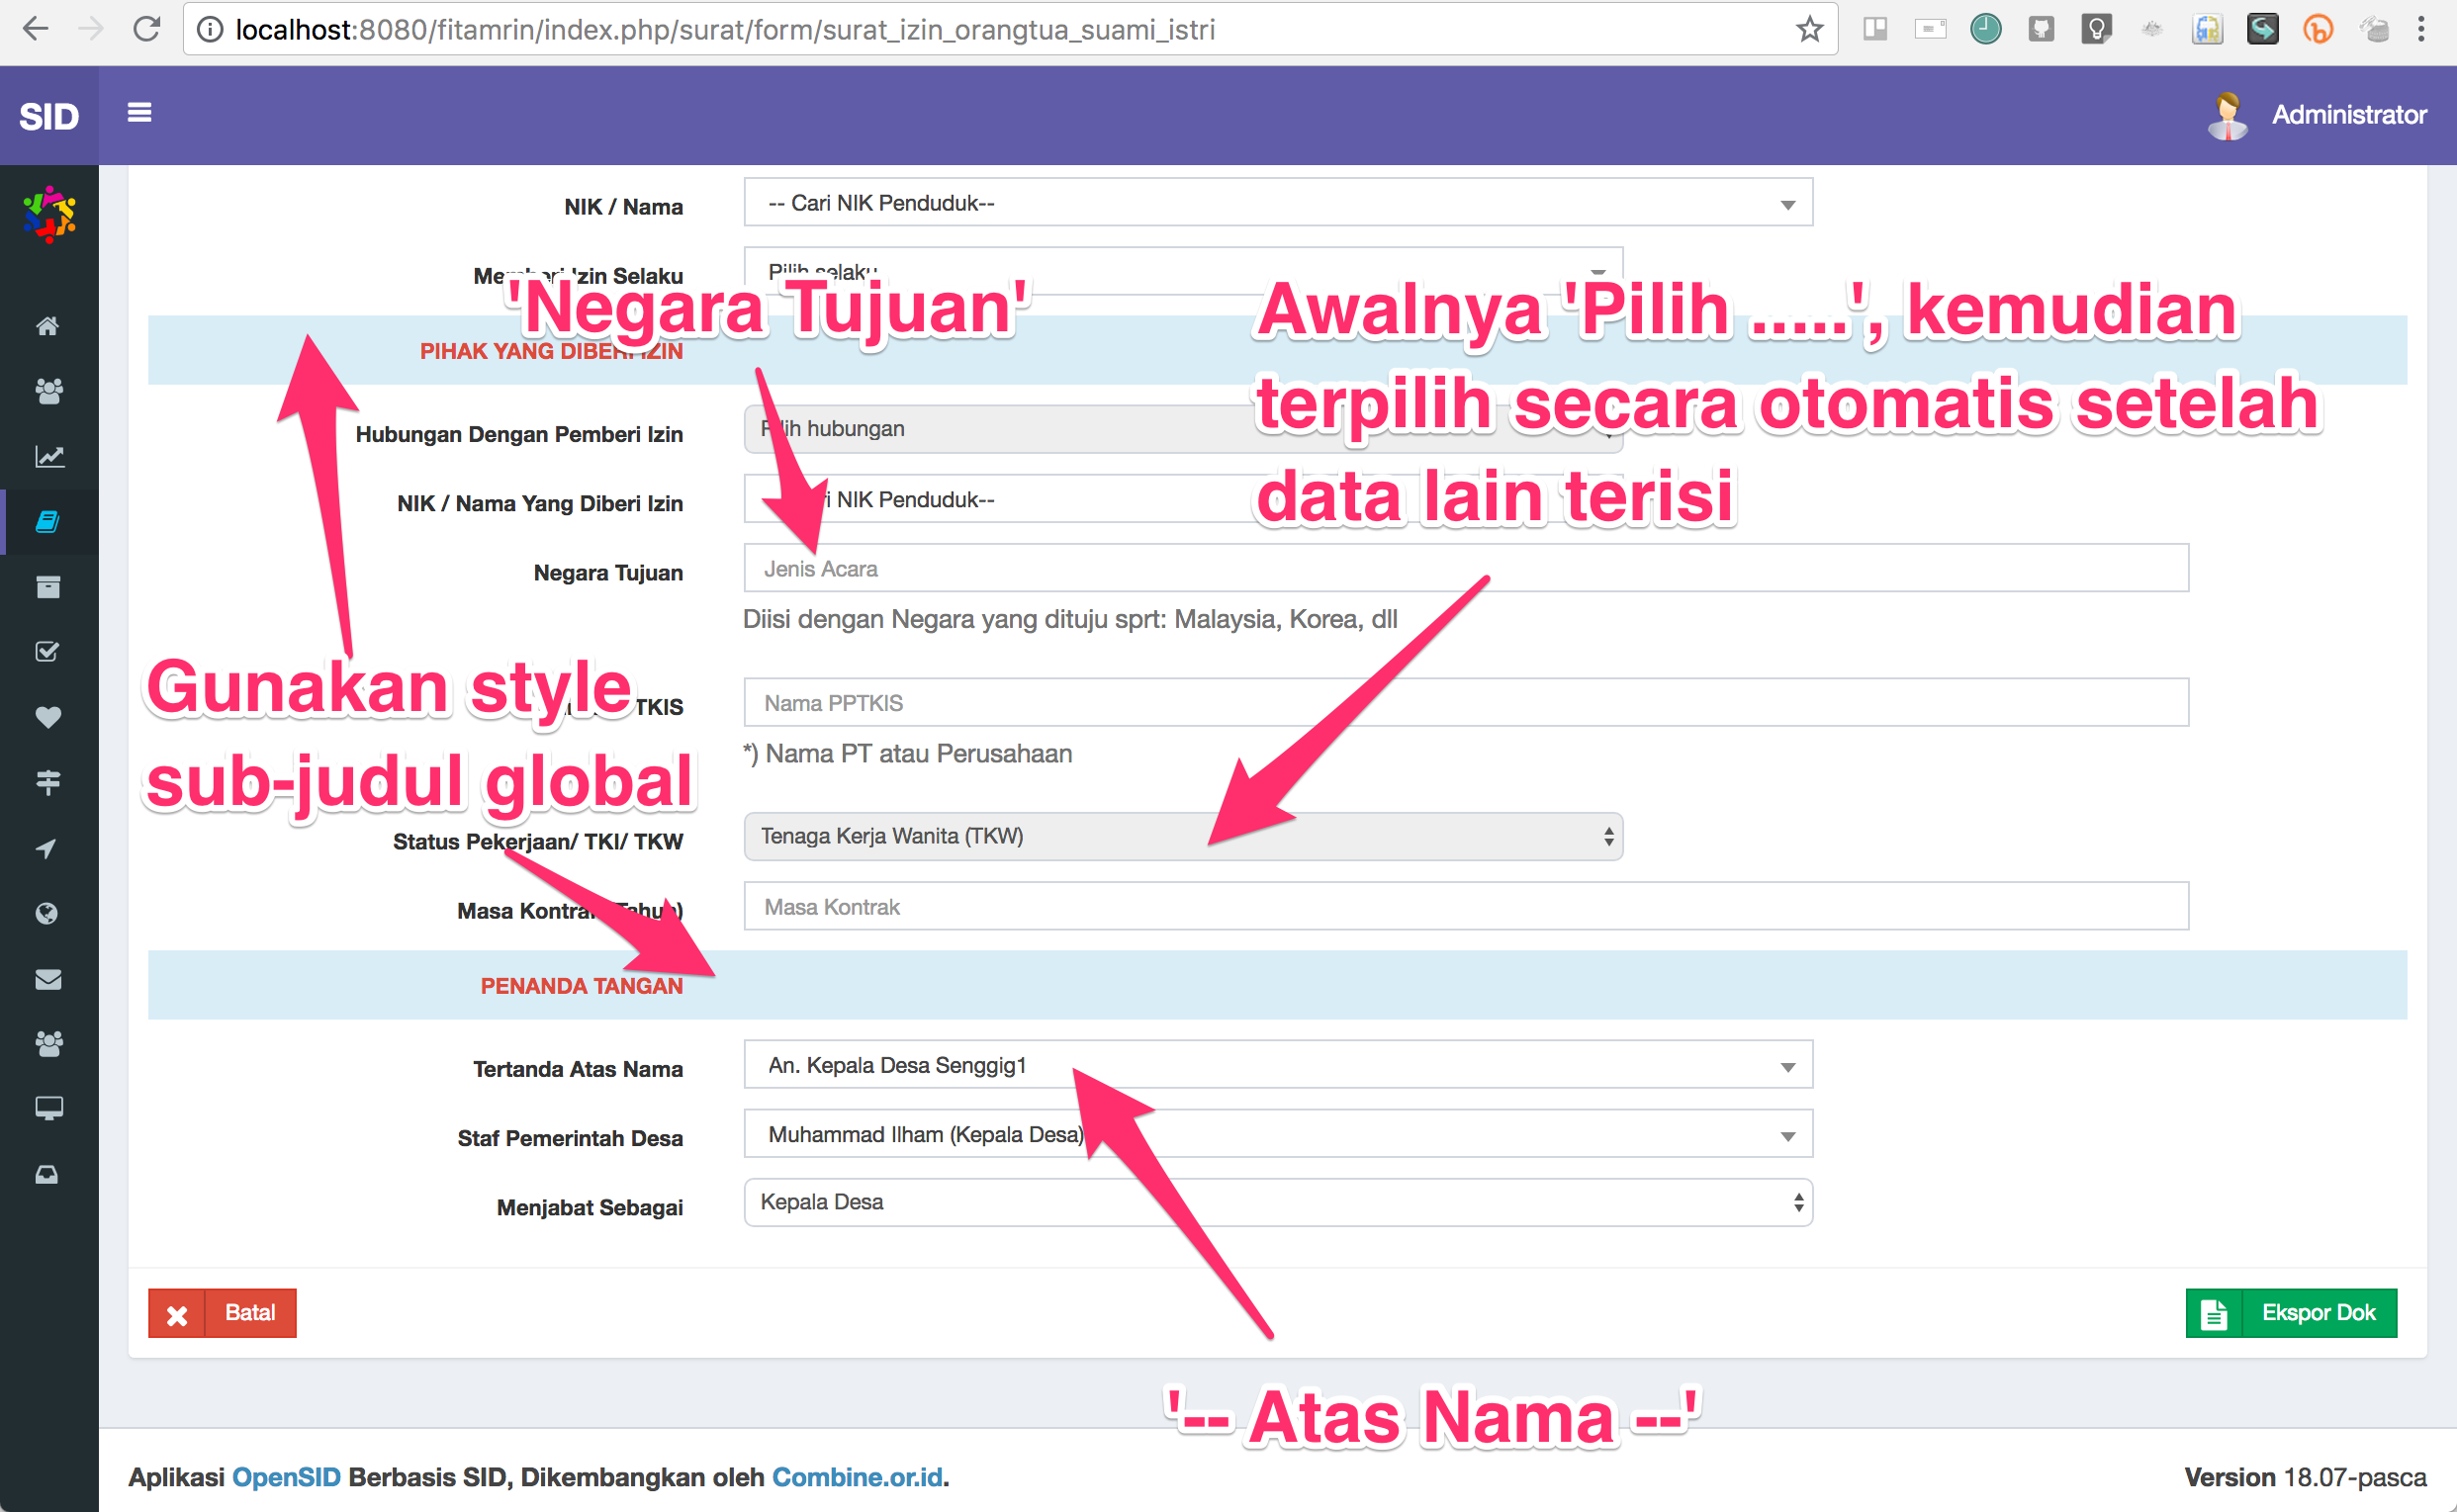Click the active Layanan Surat book icon
This screenshot has height=1512, width=2457.
click(x=48, y=521)
